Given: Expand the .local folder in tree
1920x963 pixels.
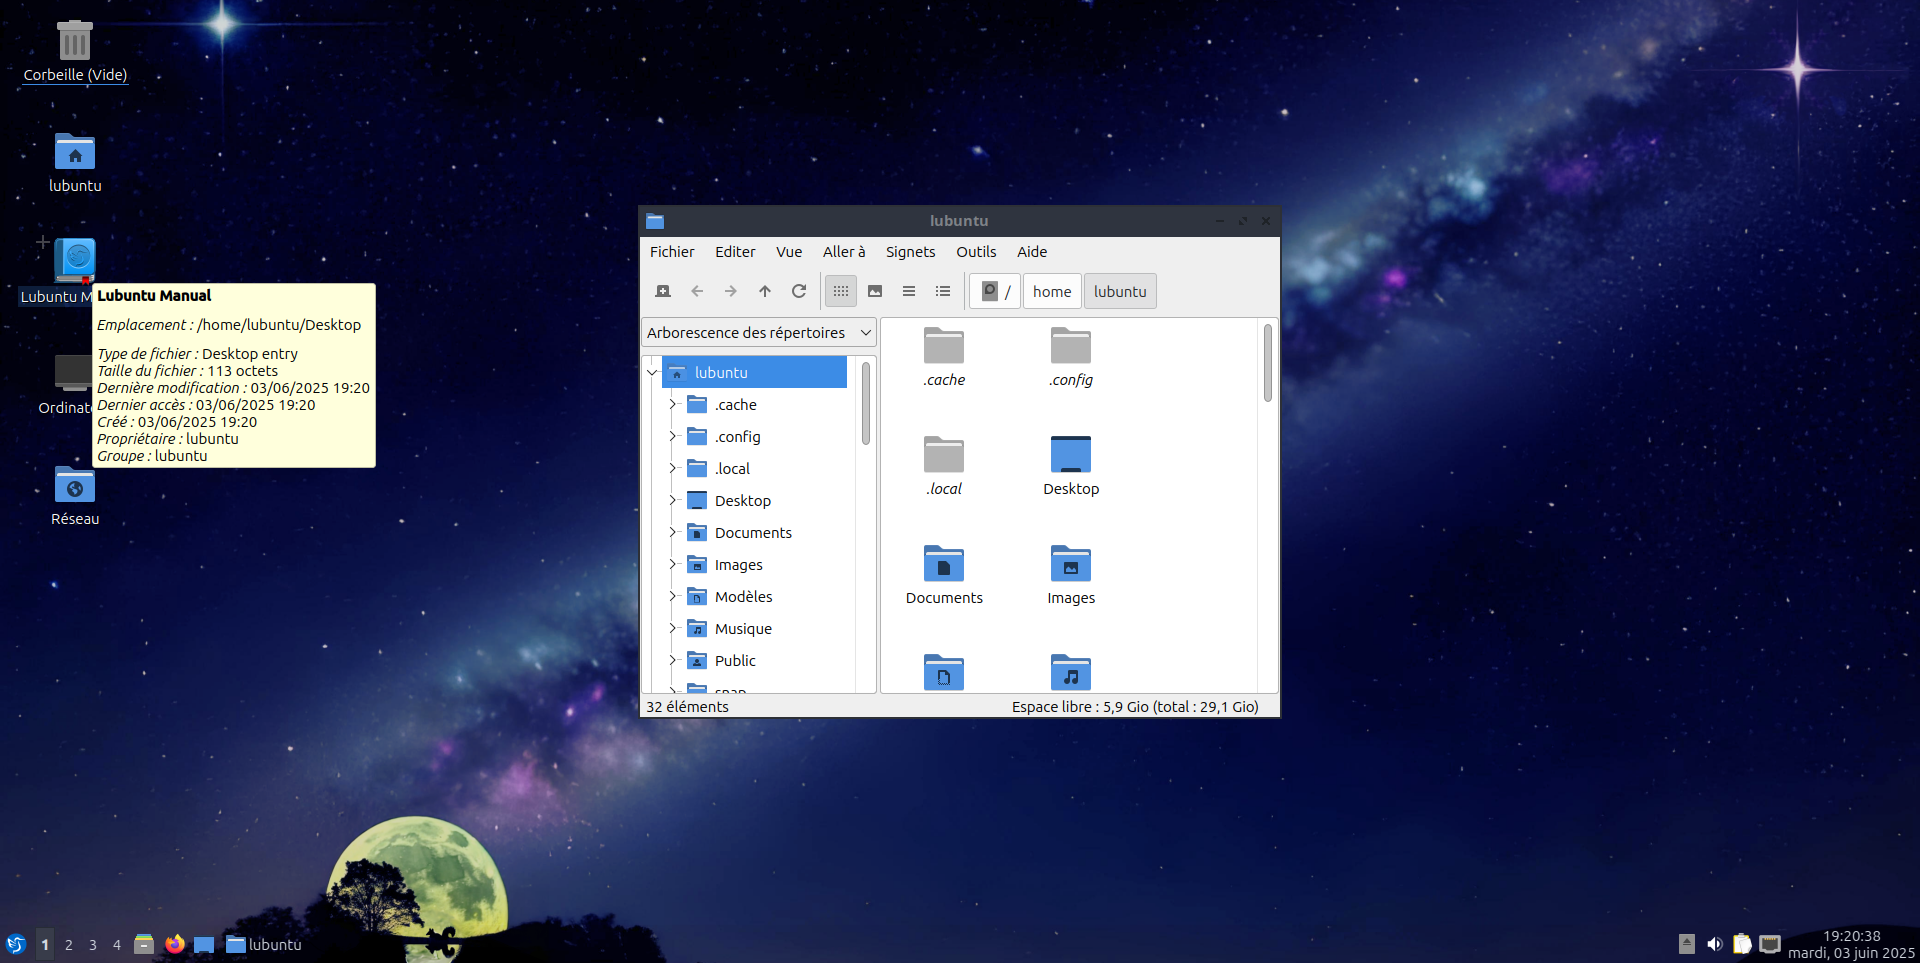Looking at the screenshot, I should point(673,468).
